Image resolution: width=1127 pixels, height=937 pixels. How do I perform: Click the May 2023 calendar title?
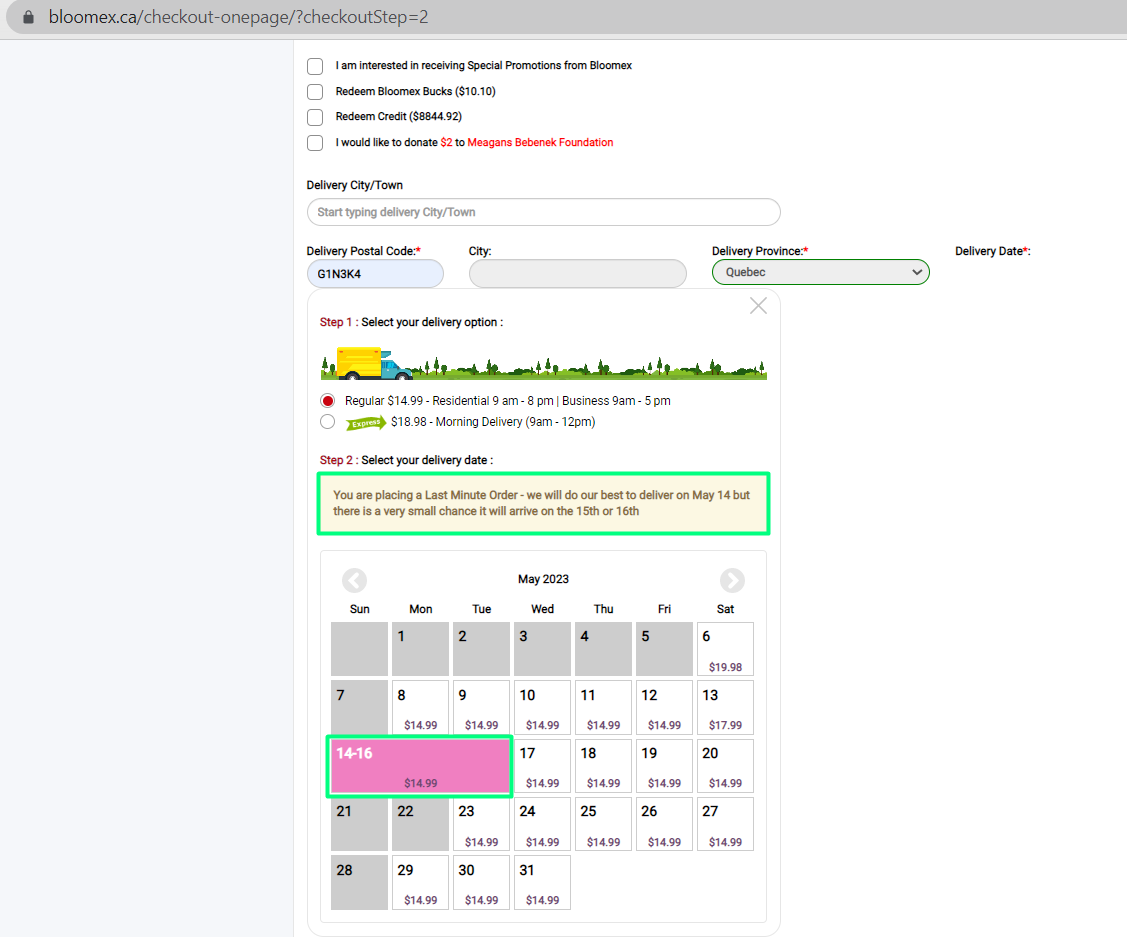[543, 579]
